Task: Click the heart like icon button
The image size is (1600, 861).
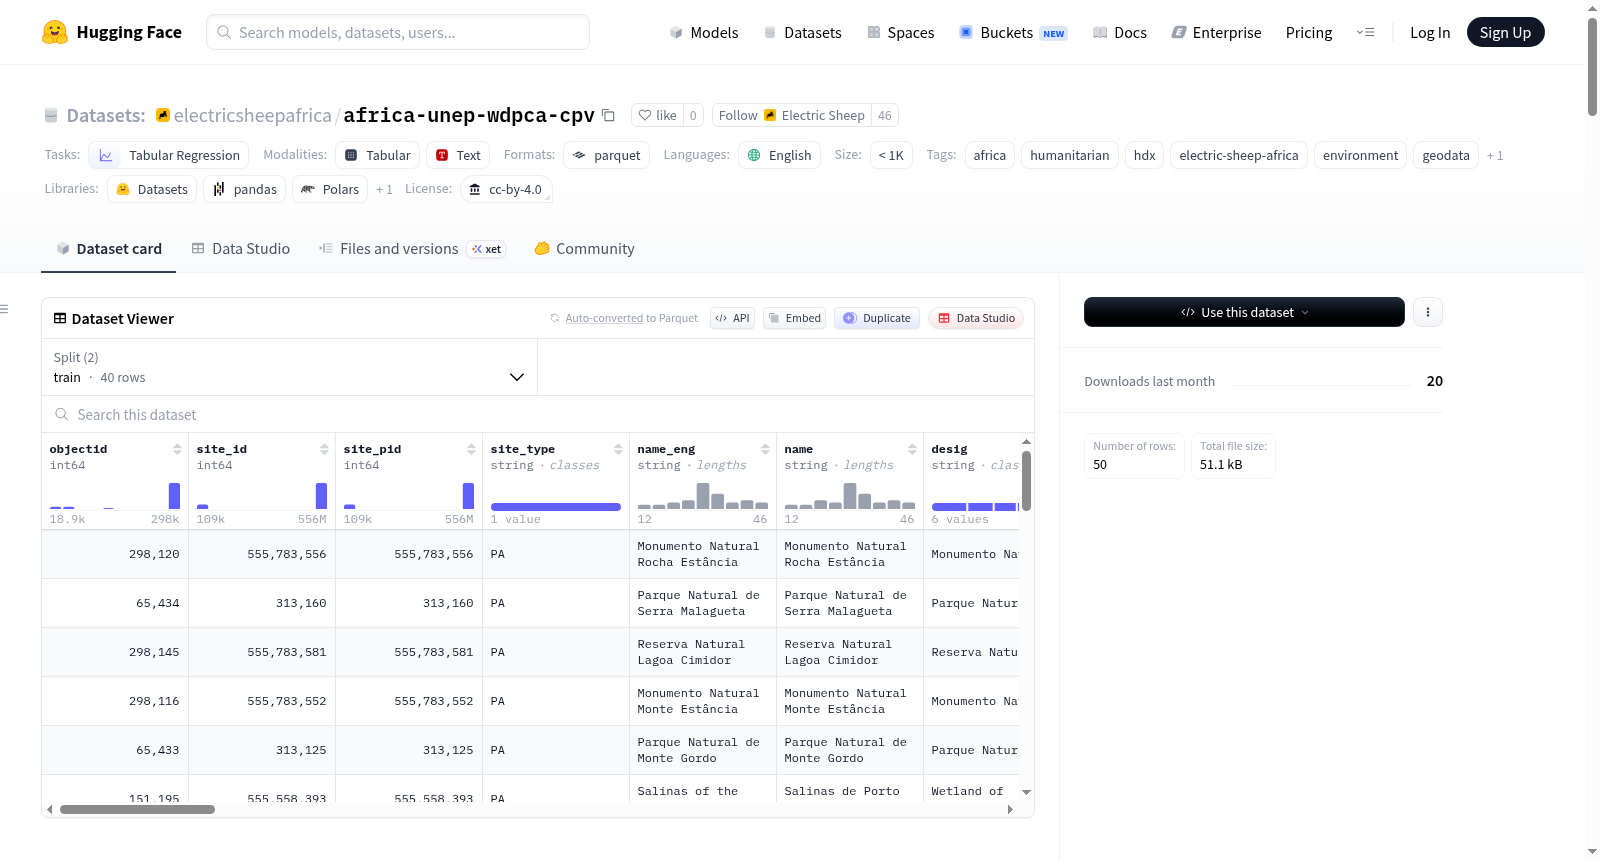Action: 658,115
